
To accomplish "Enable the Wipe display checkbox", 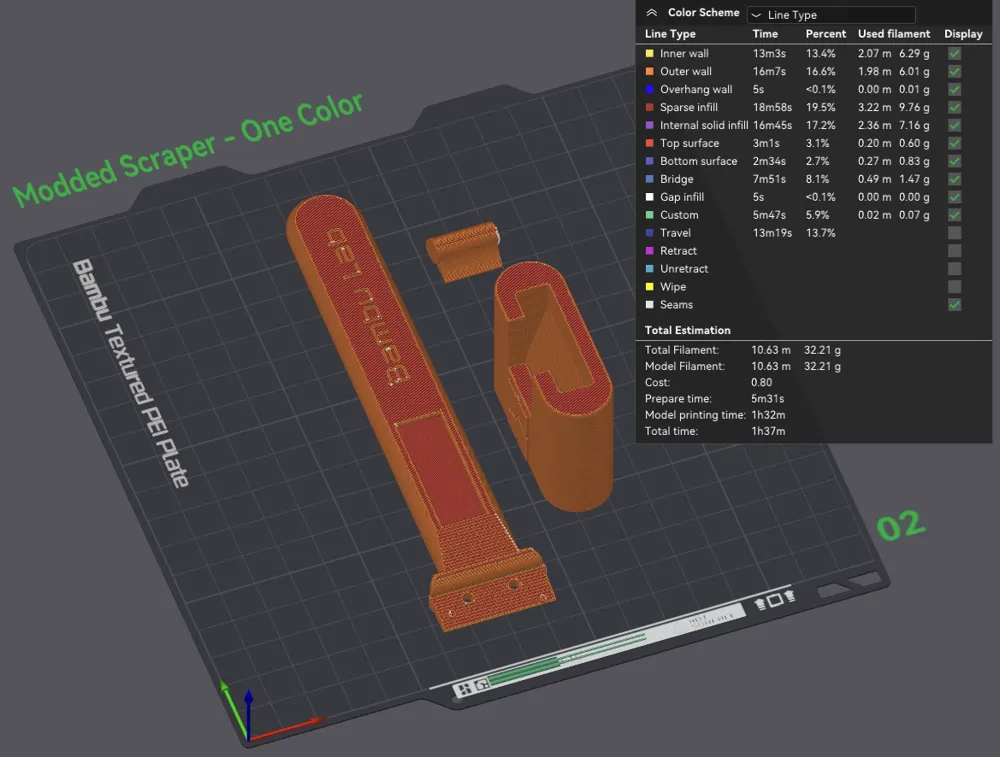I will [x=954, y=287].
